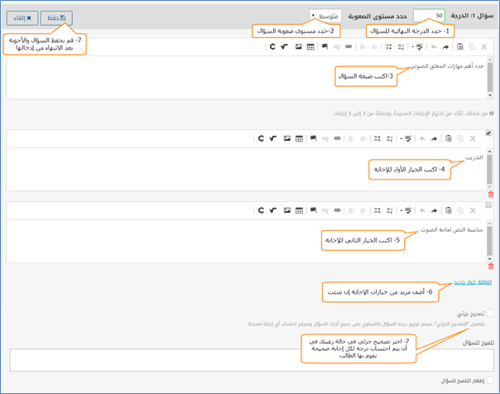
Task: Click down arrow of question editor scrollbar
Action: coord(490,95)
